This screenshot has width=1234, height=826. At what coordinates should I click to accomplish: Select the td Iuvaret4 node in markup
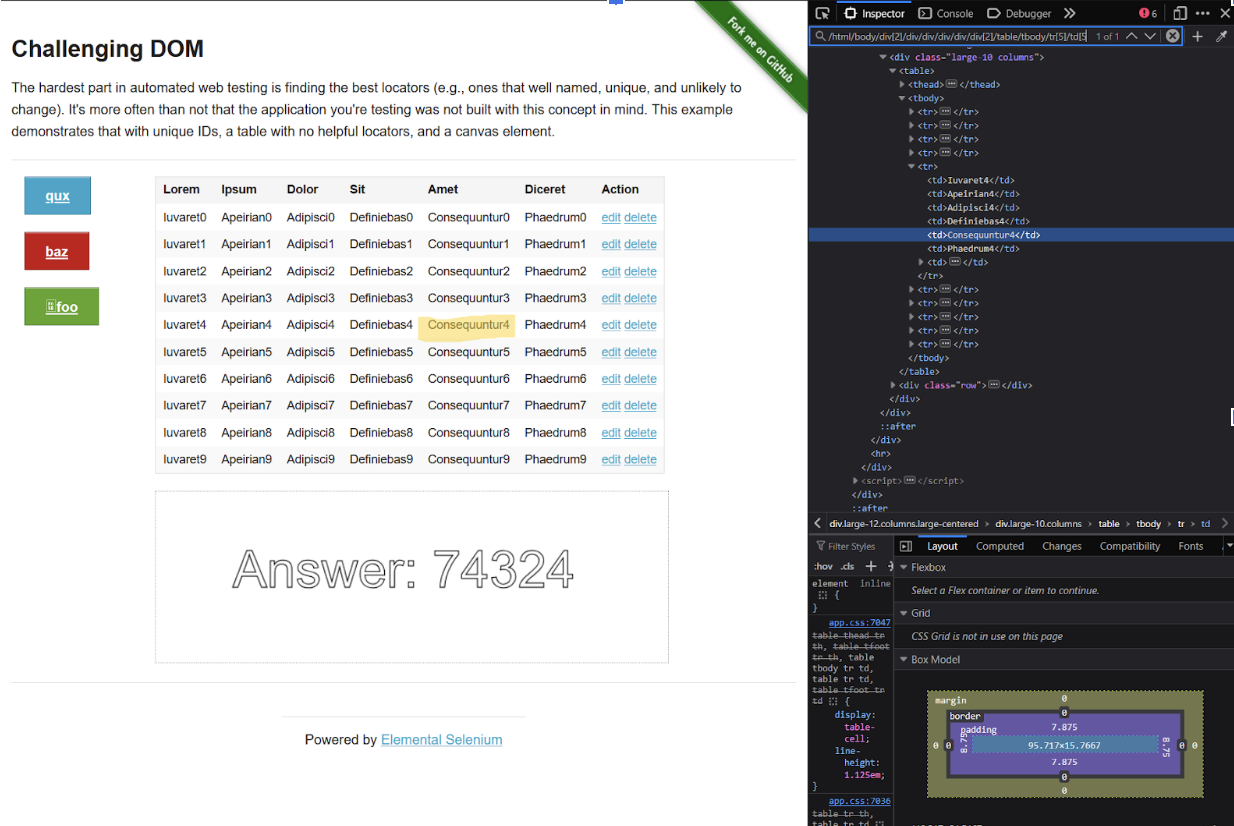click(x=972, y=180)
